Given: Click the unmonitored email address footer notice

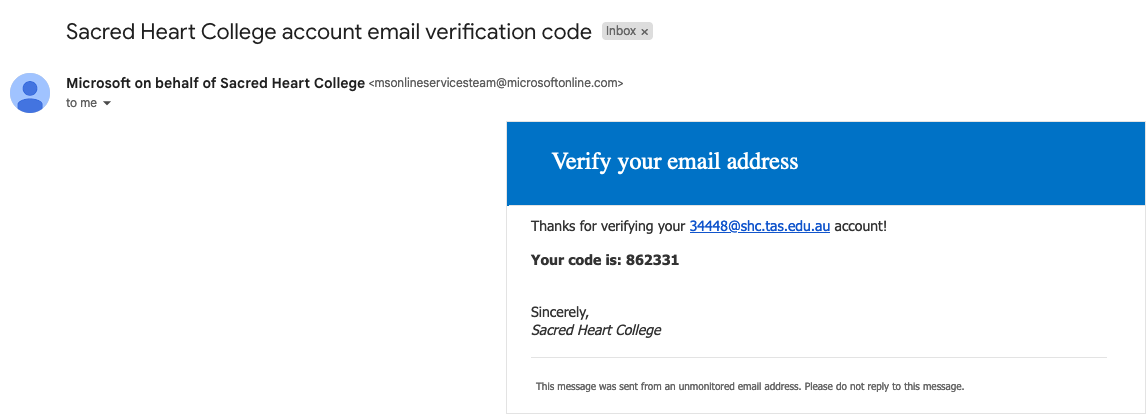Looking at the screenshot, I should pos(750,386).
